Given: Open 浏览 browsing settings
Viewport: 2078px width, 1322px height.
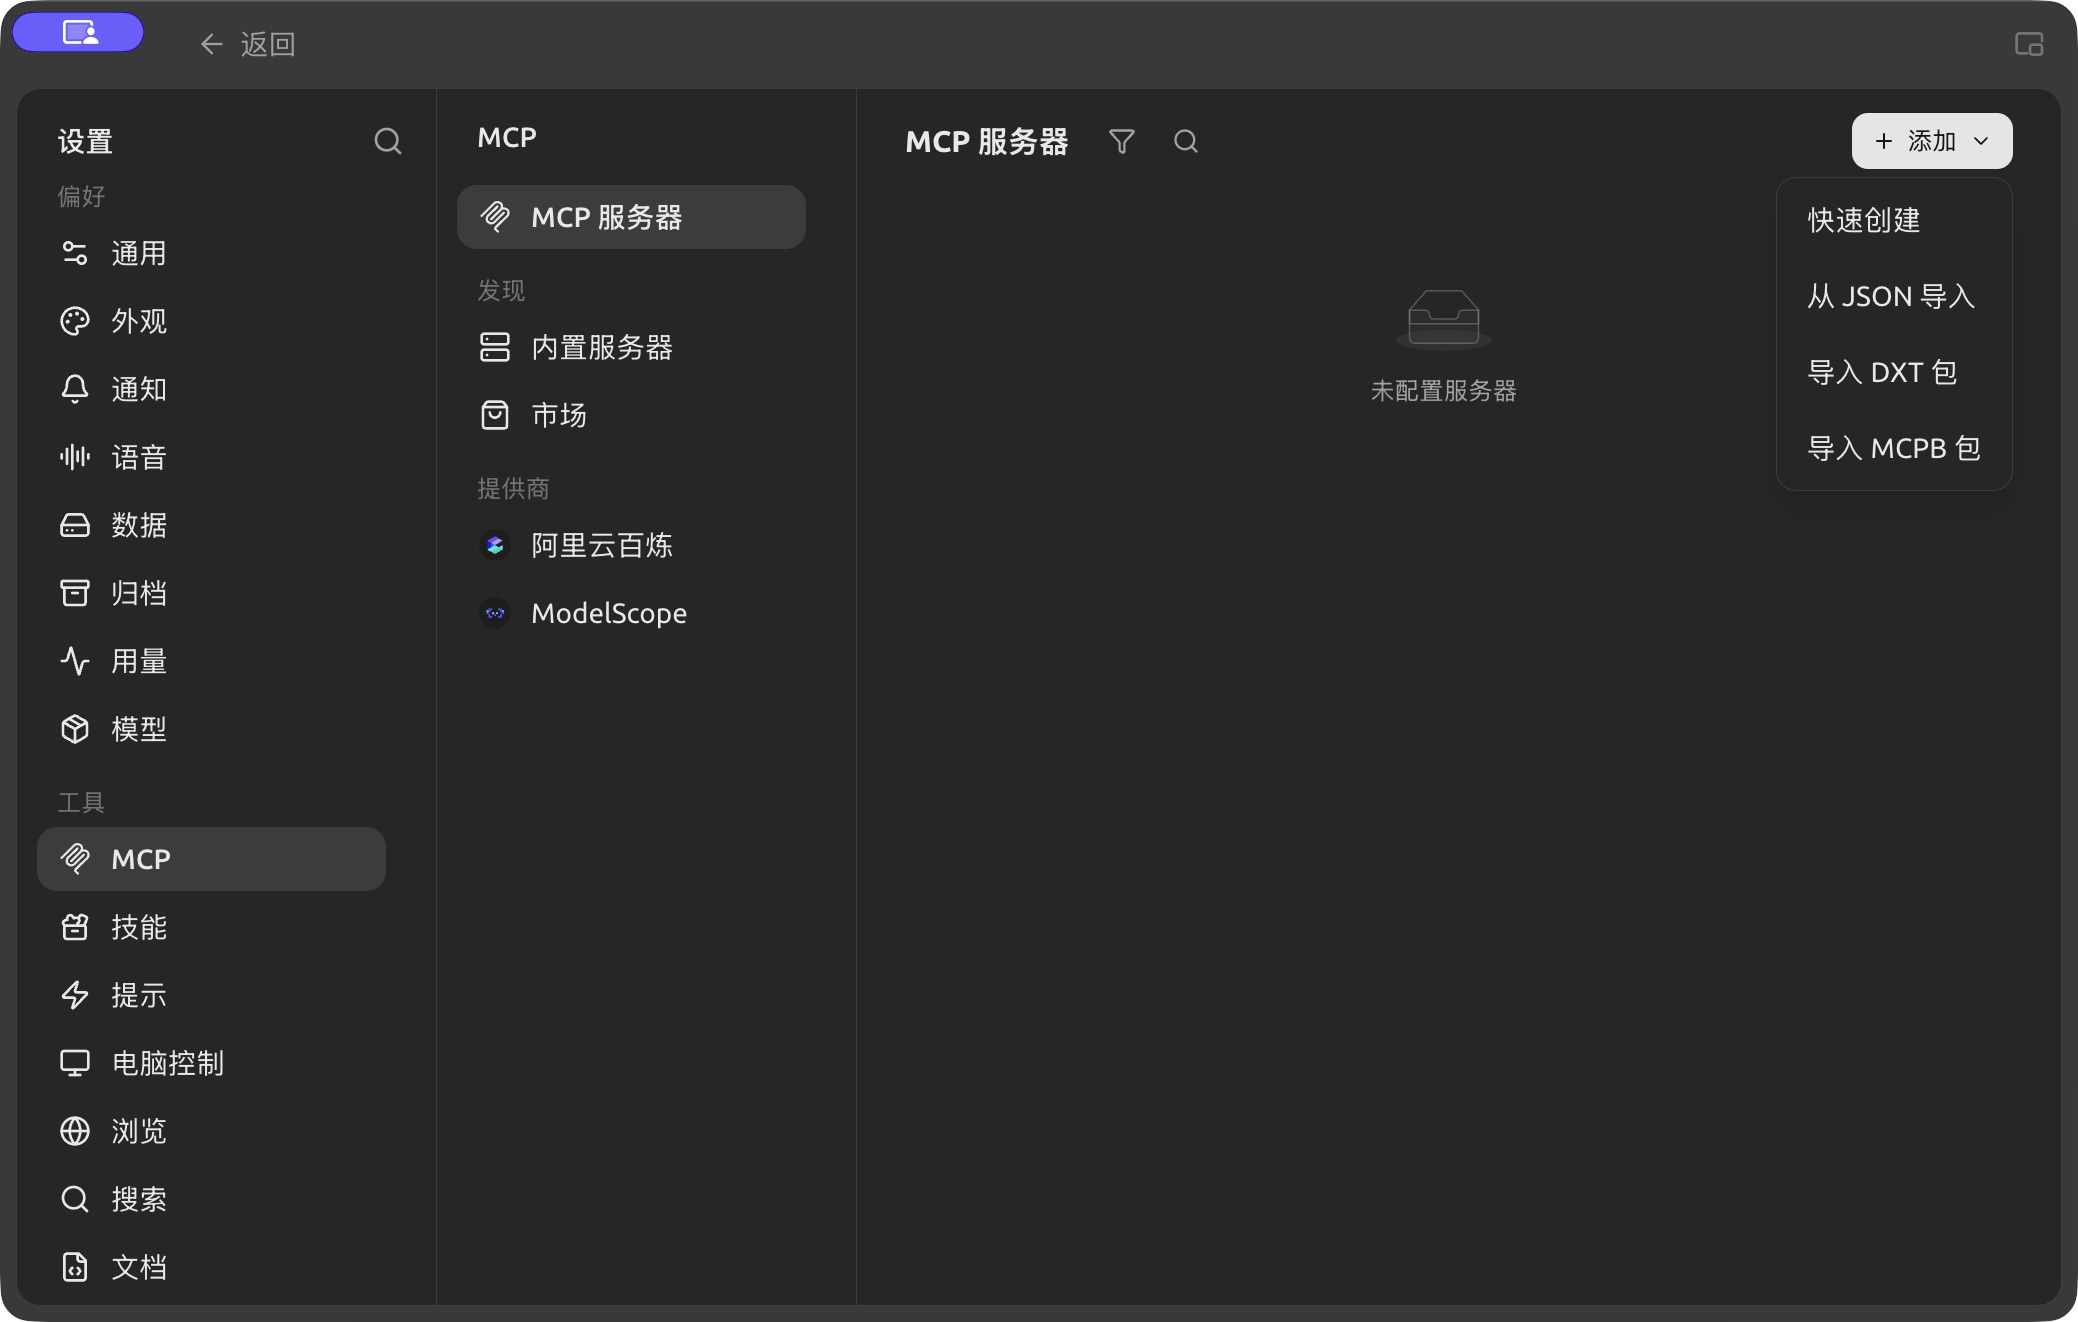Looking at the screenshot, I should 211,1131.
